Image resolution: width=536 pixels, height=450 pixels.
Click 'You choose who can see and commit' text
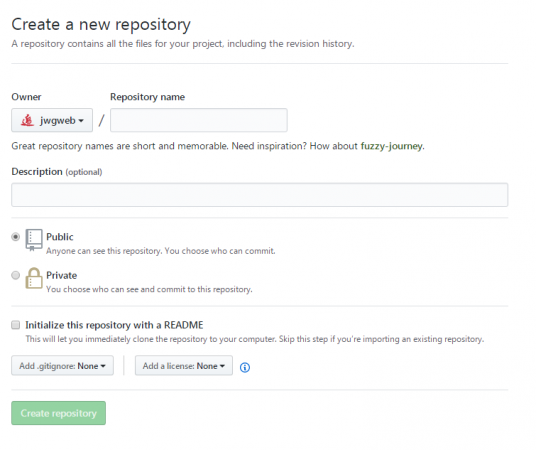[149, 289]
